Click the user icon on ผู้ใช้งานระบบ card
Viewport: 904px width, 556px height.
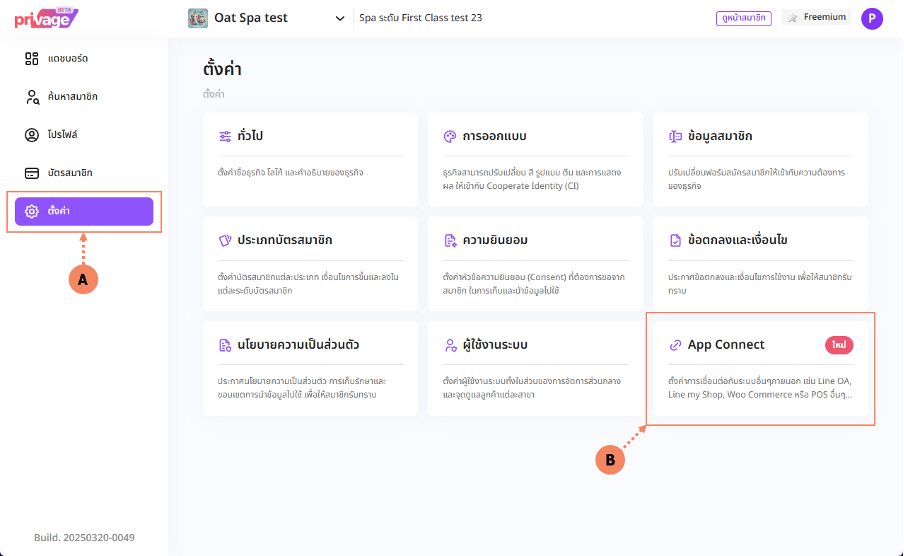(x=450, y=345)
